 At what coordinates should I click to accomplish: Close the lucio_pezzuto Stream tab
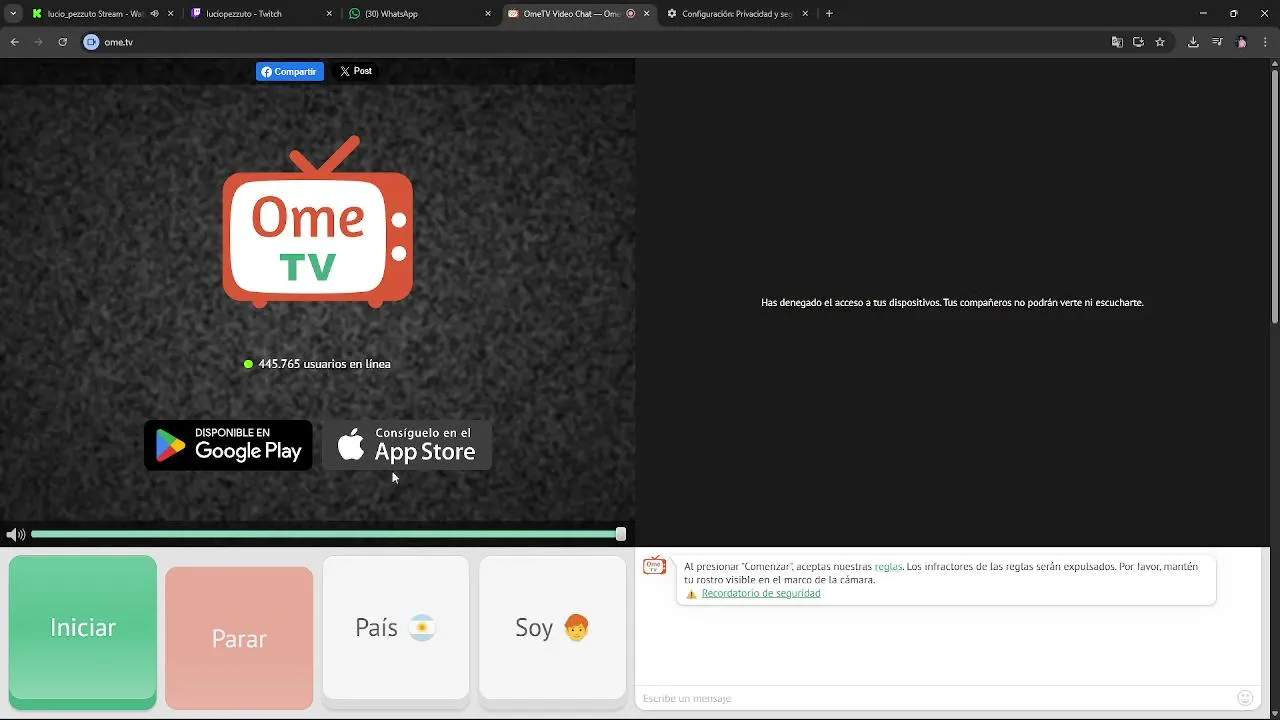171,14
